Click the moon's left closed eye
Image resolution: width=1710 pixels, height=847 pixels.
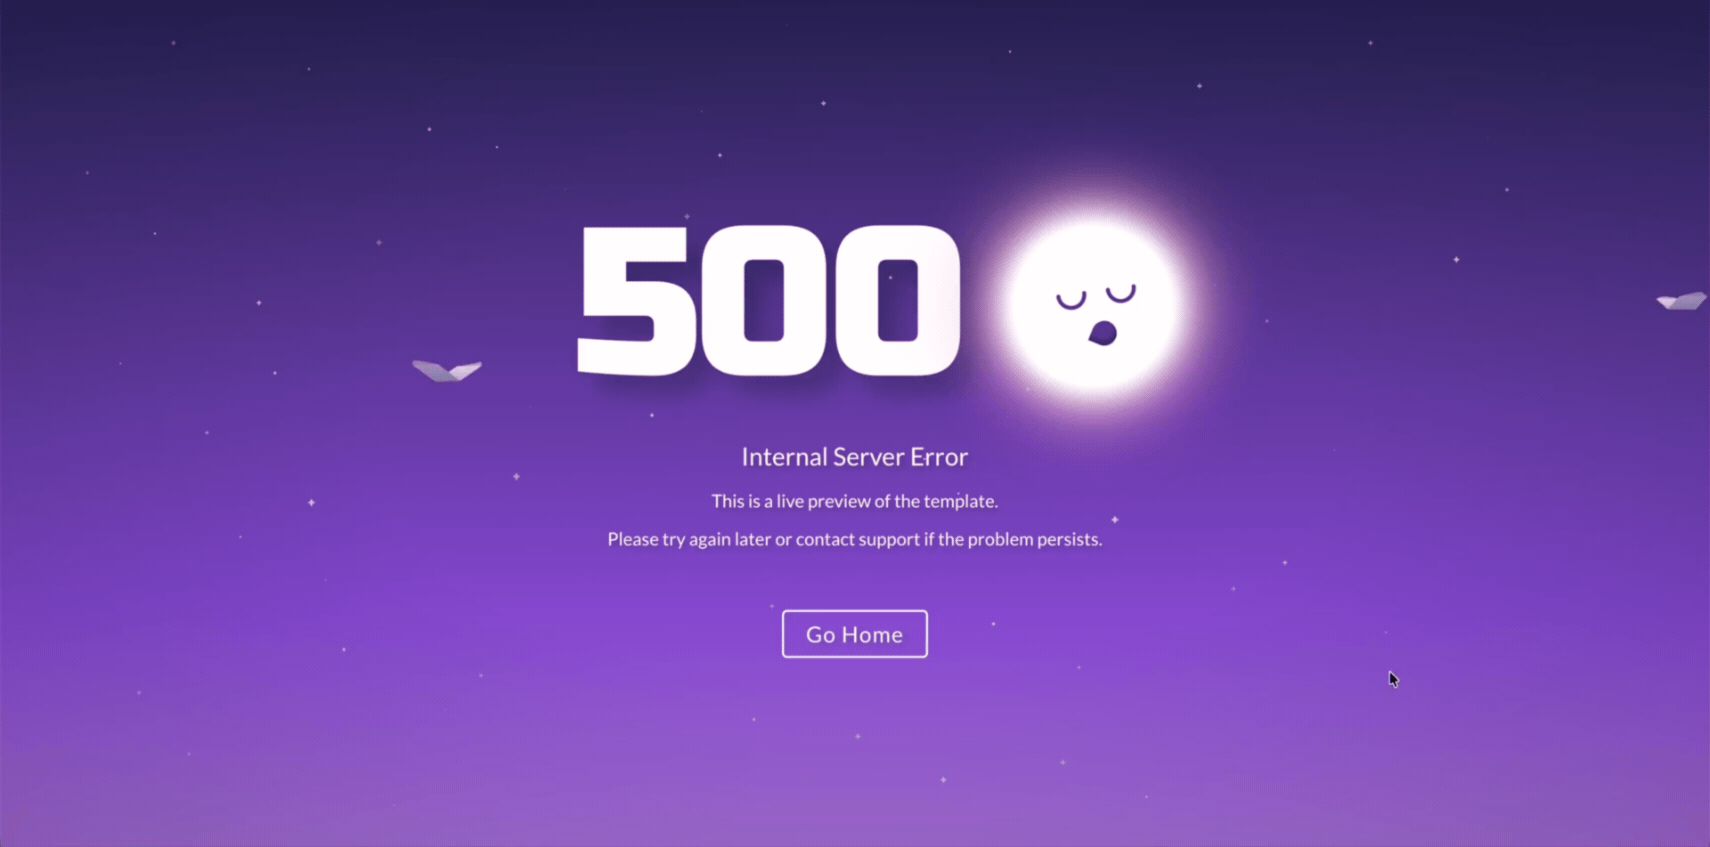tap(1071, 300)
